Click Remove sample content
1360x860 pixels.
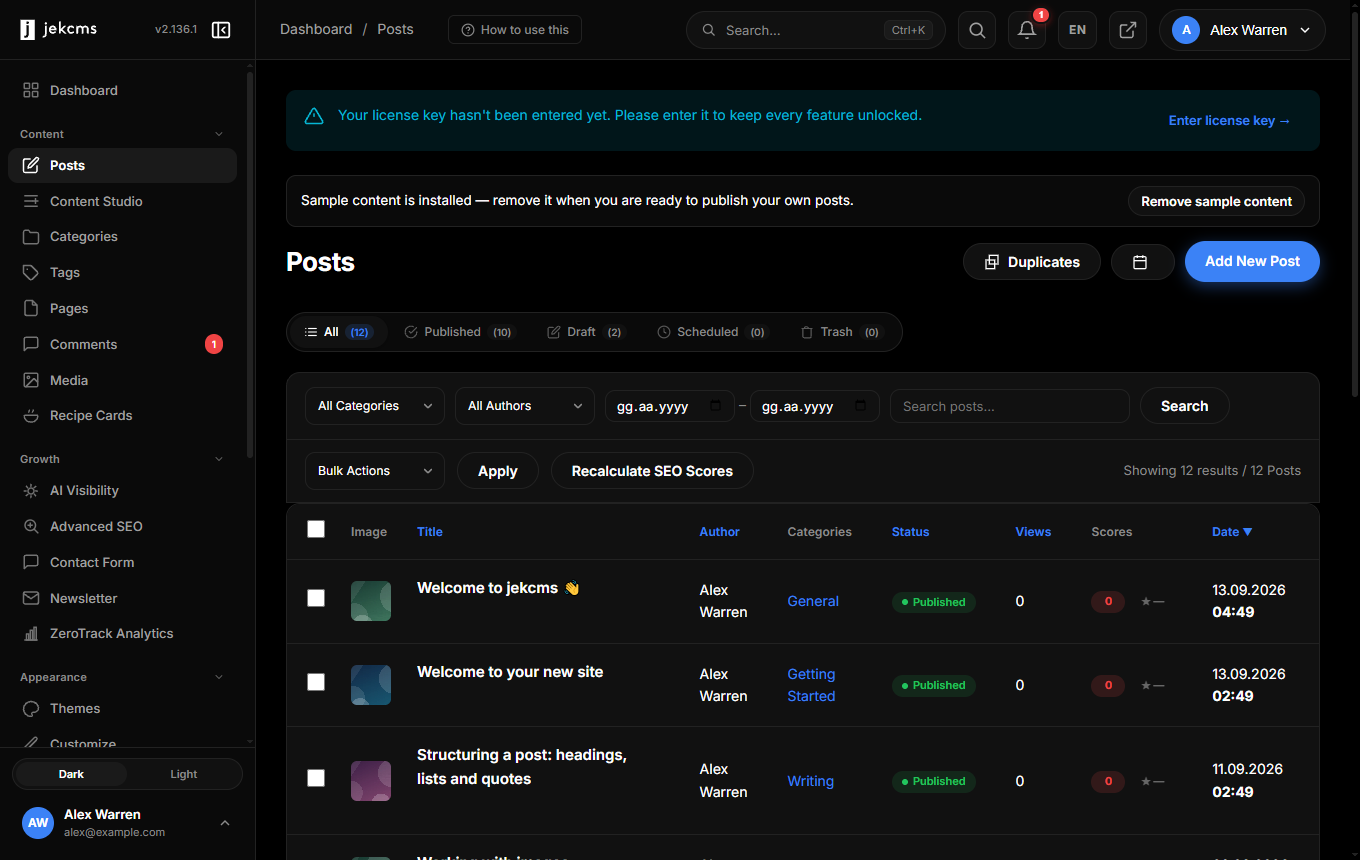click(x=1216, y=201)
